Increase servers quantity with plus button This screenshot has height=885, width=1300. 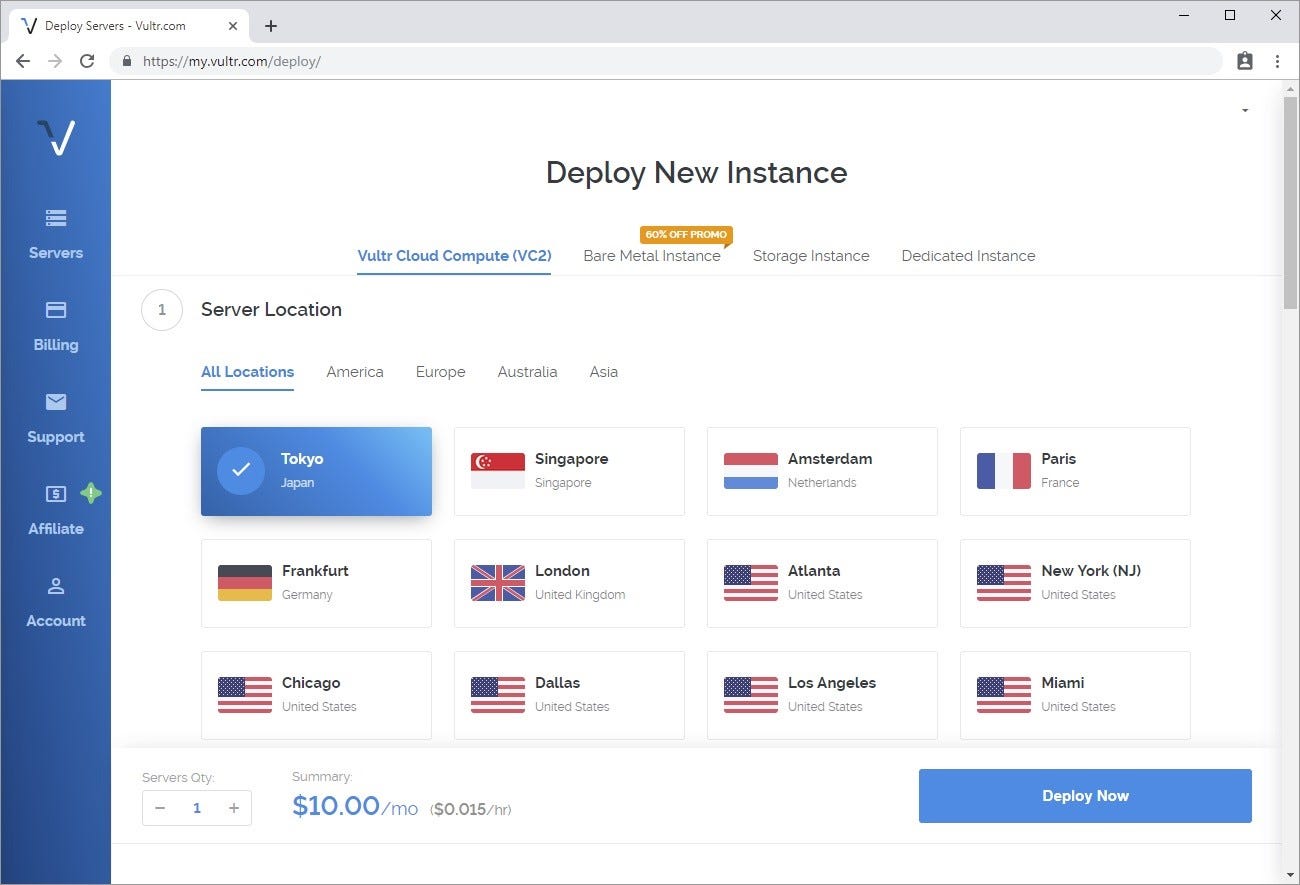[234, 808]
